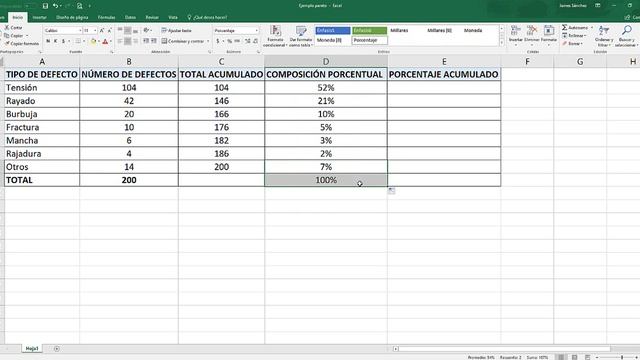Enable Ajustar texto wrap
This screenshot has height=360, width=640.
(176, 31)
